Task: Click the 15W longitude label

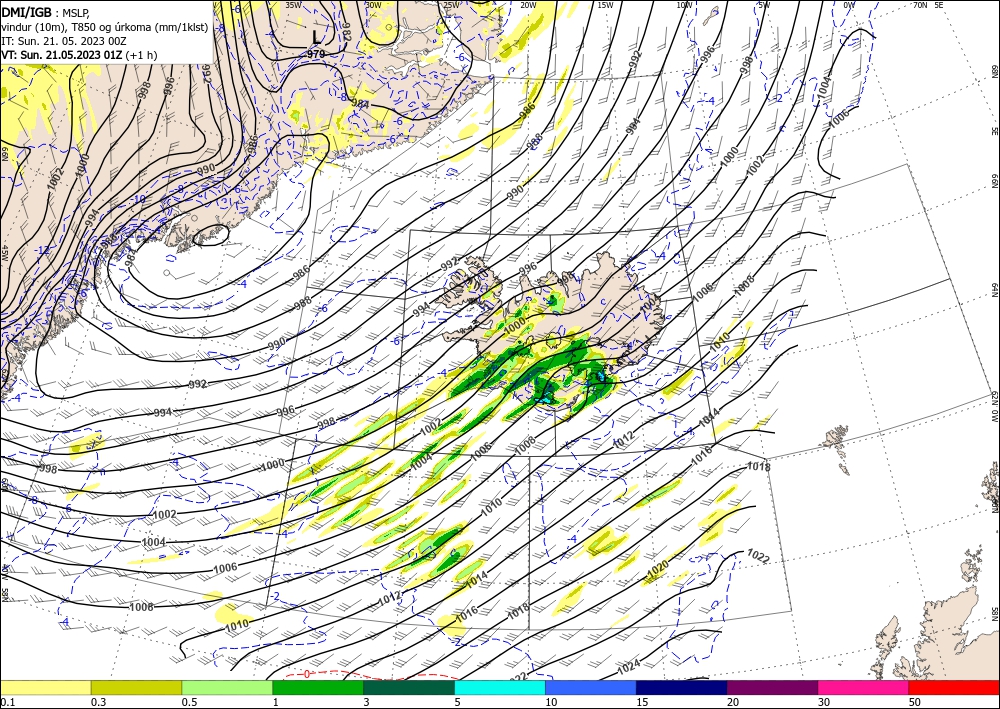Action: (605, 5)
